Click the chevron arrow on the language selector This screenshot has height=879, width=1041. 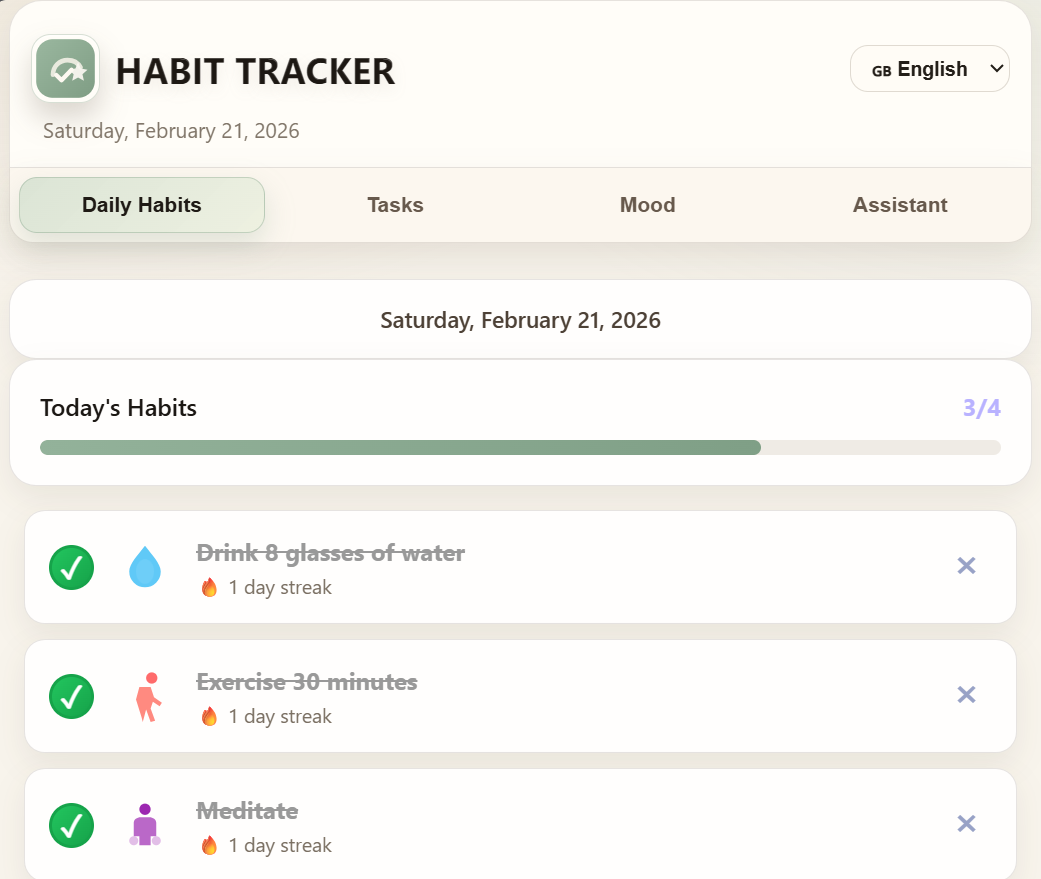pos(996,68)
